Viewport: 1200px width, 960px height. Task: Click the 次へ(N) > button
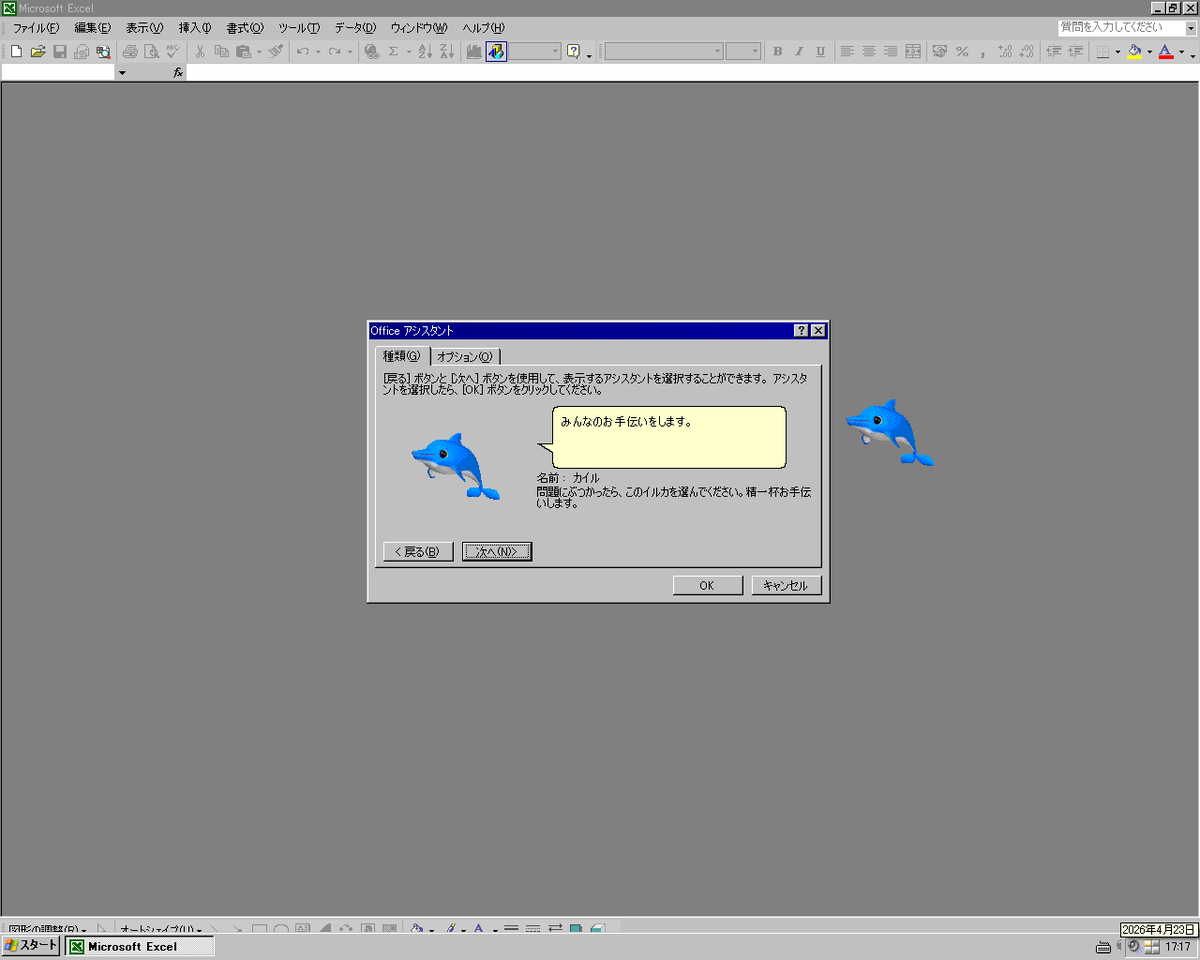tap(497, 551)
